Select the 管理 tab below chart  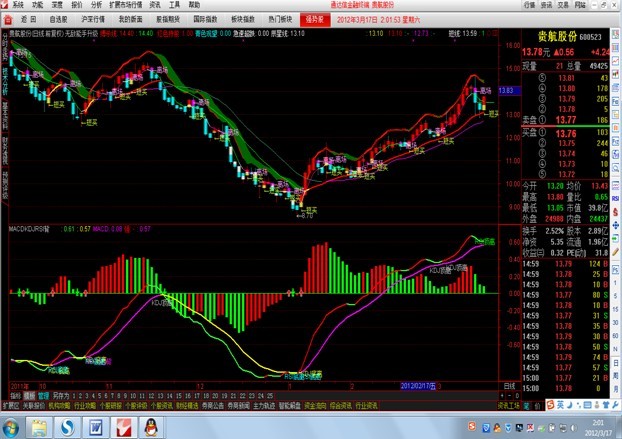(x=43, y=396)
